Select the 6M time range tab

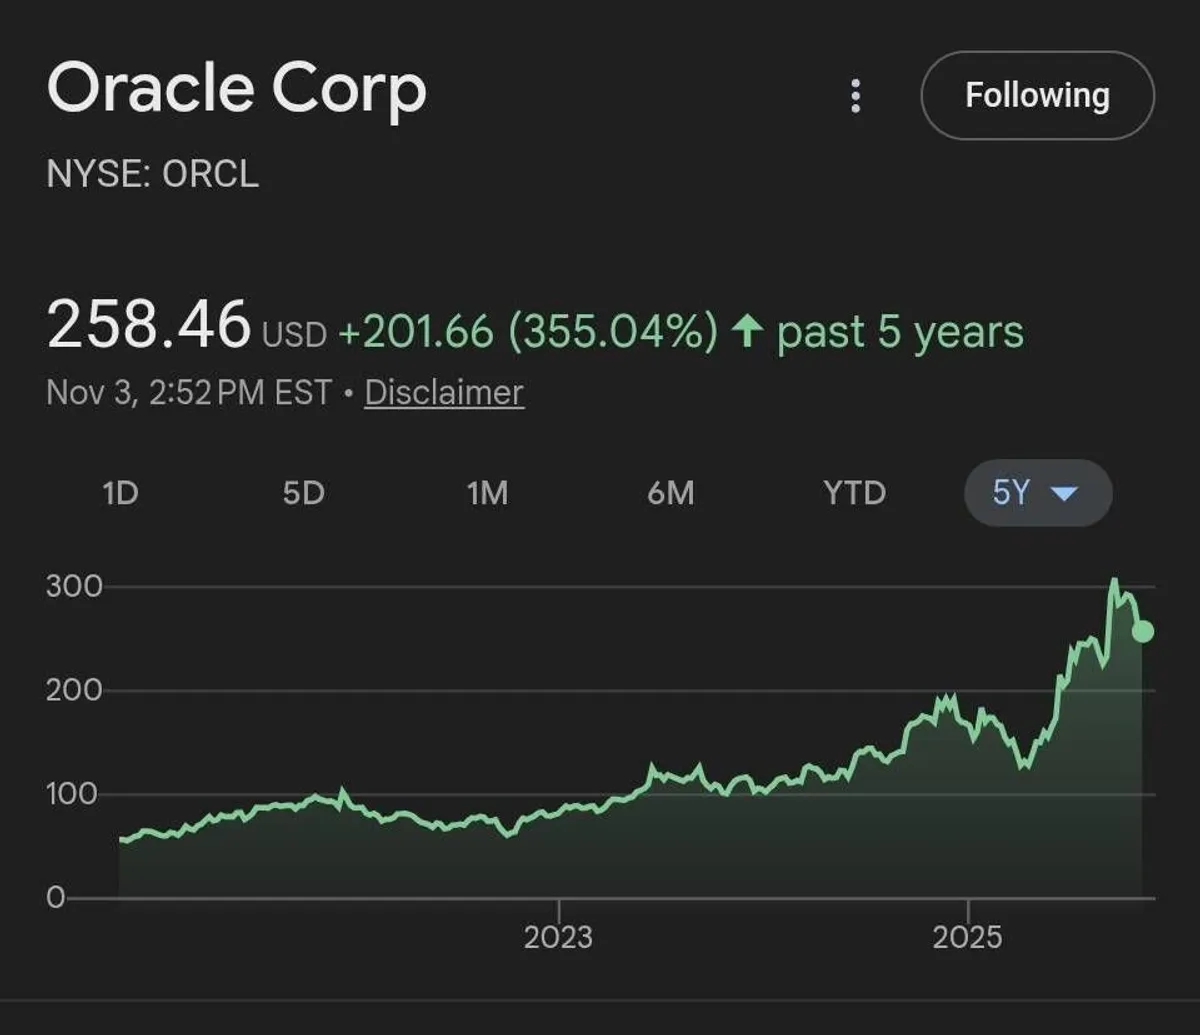pyautogui.click(x=670, y=493)
